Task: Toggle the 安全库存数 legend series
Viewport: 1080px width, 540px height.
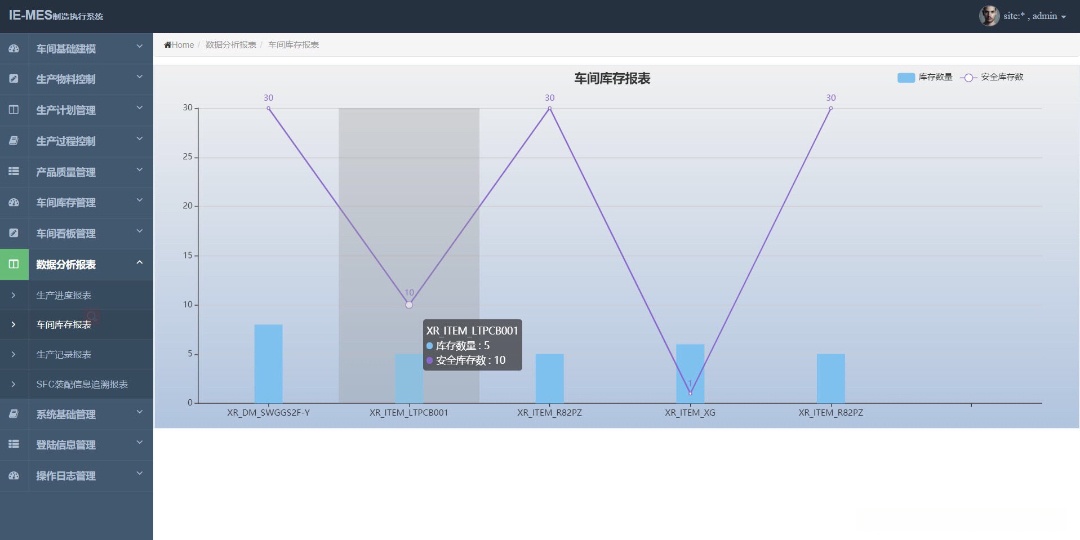Action: 992,77
